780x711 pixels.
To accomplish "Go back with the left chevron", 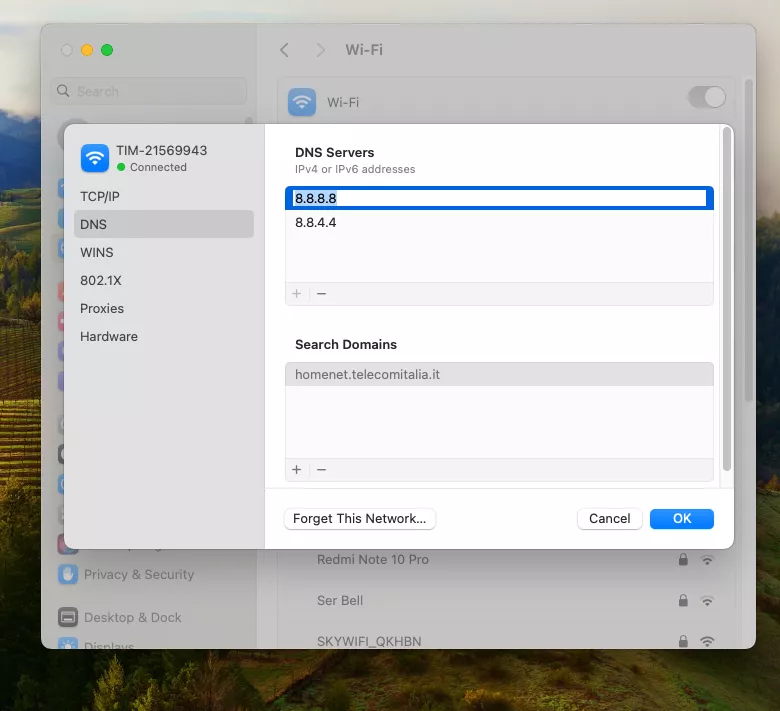I will coord(285,50).
